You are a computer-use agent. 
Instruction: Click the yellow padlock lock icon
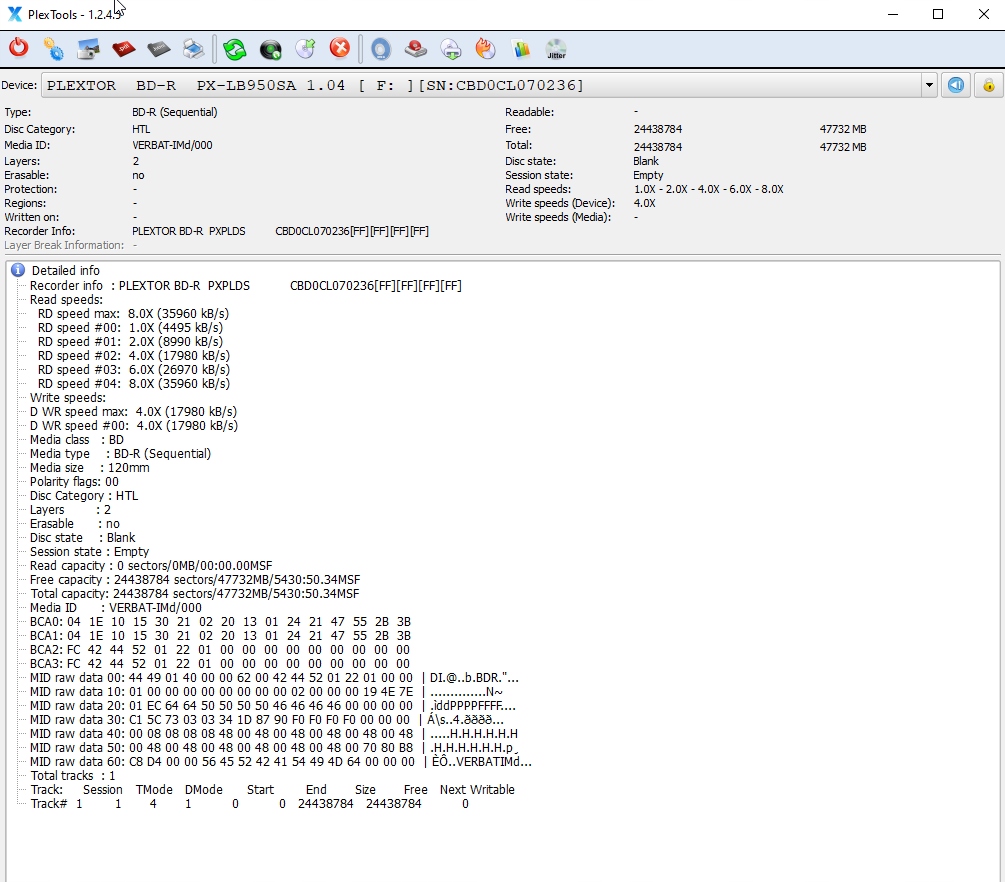pos(989,85)
